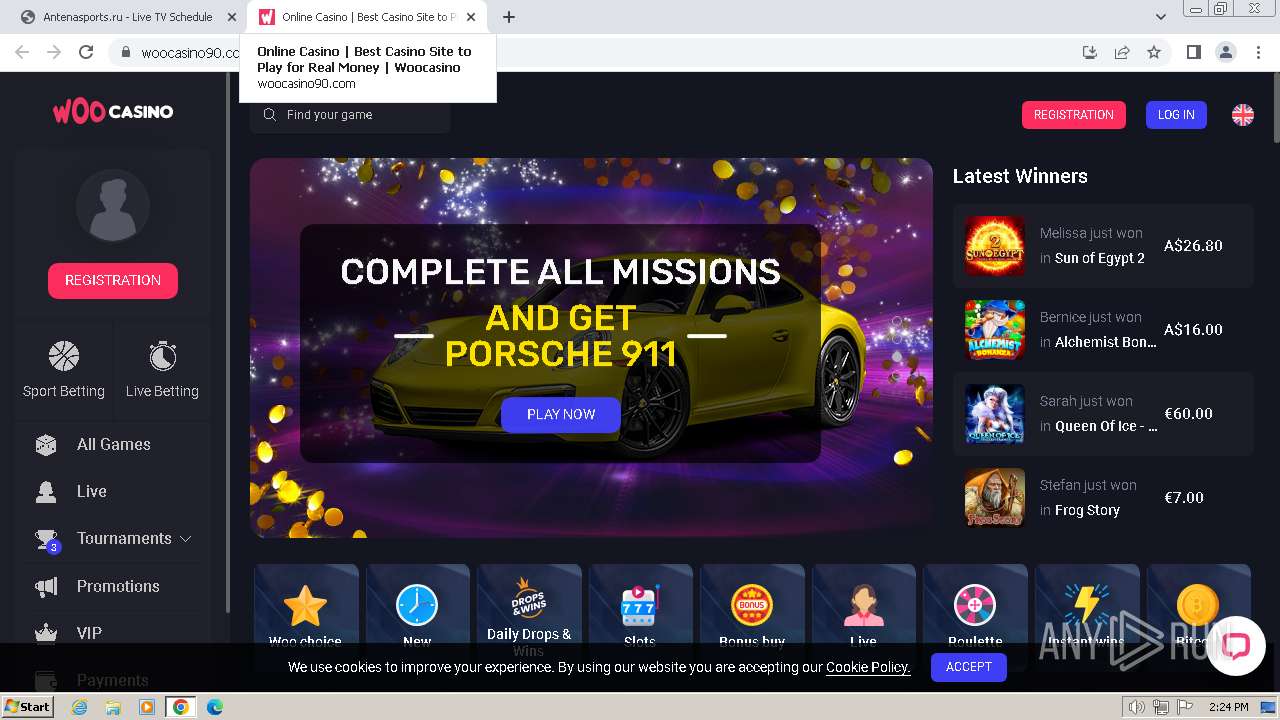Open Frog Story winner thumbnail

[x=995, y=498]
